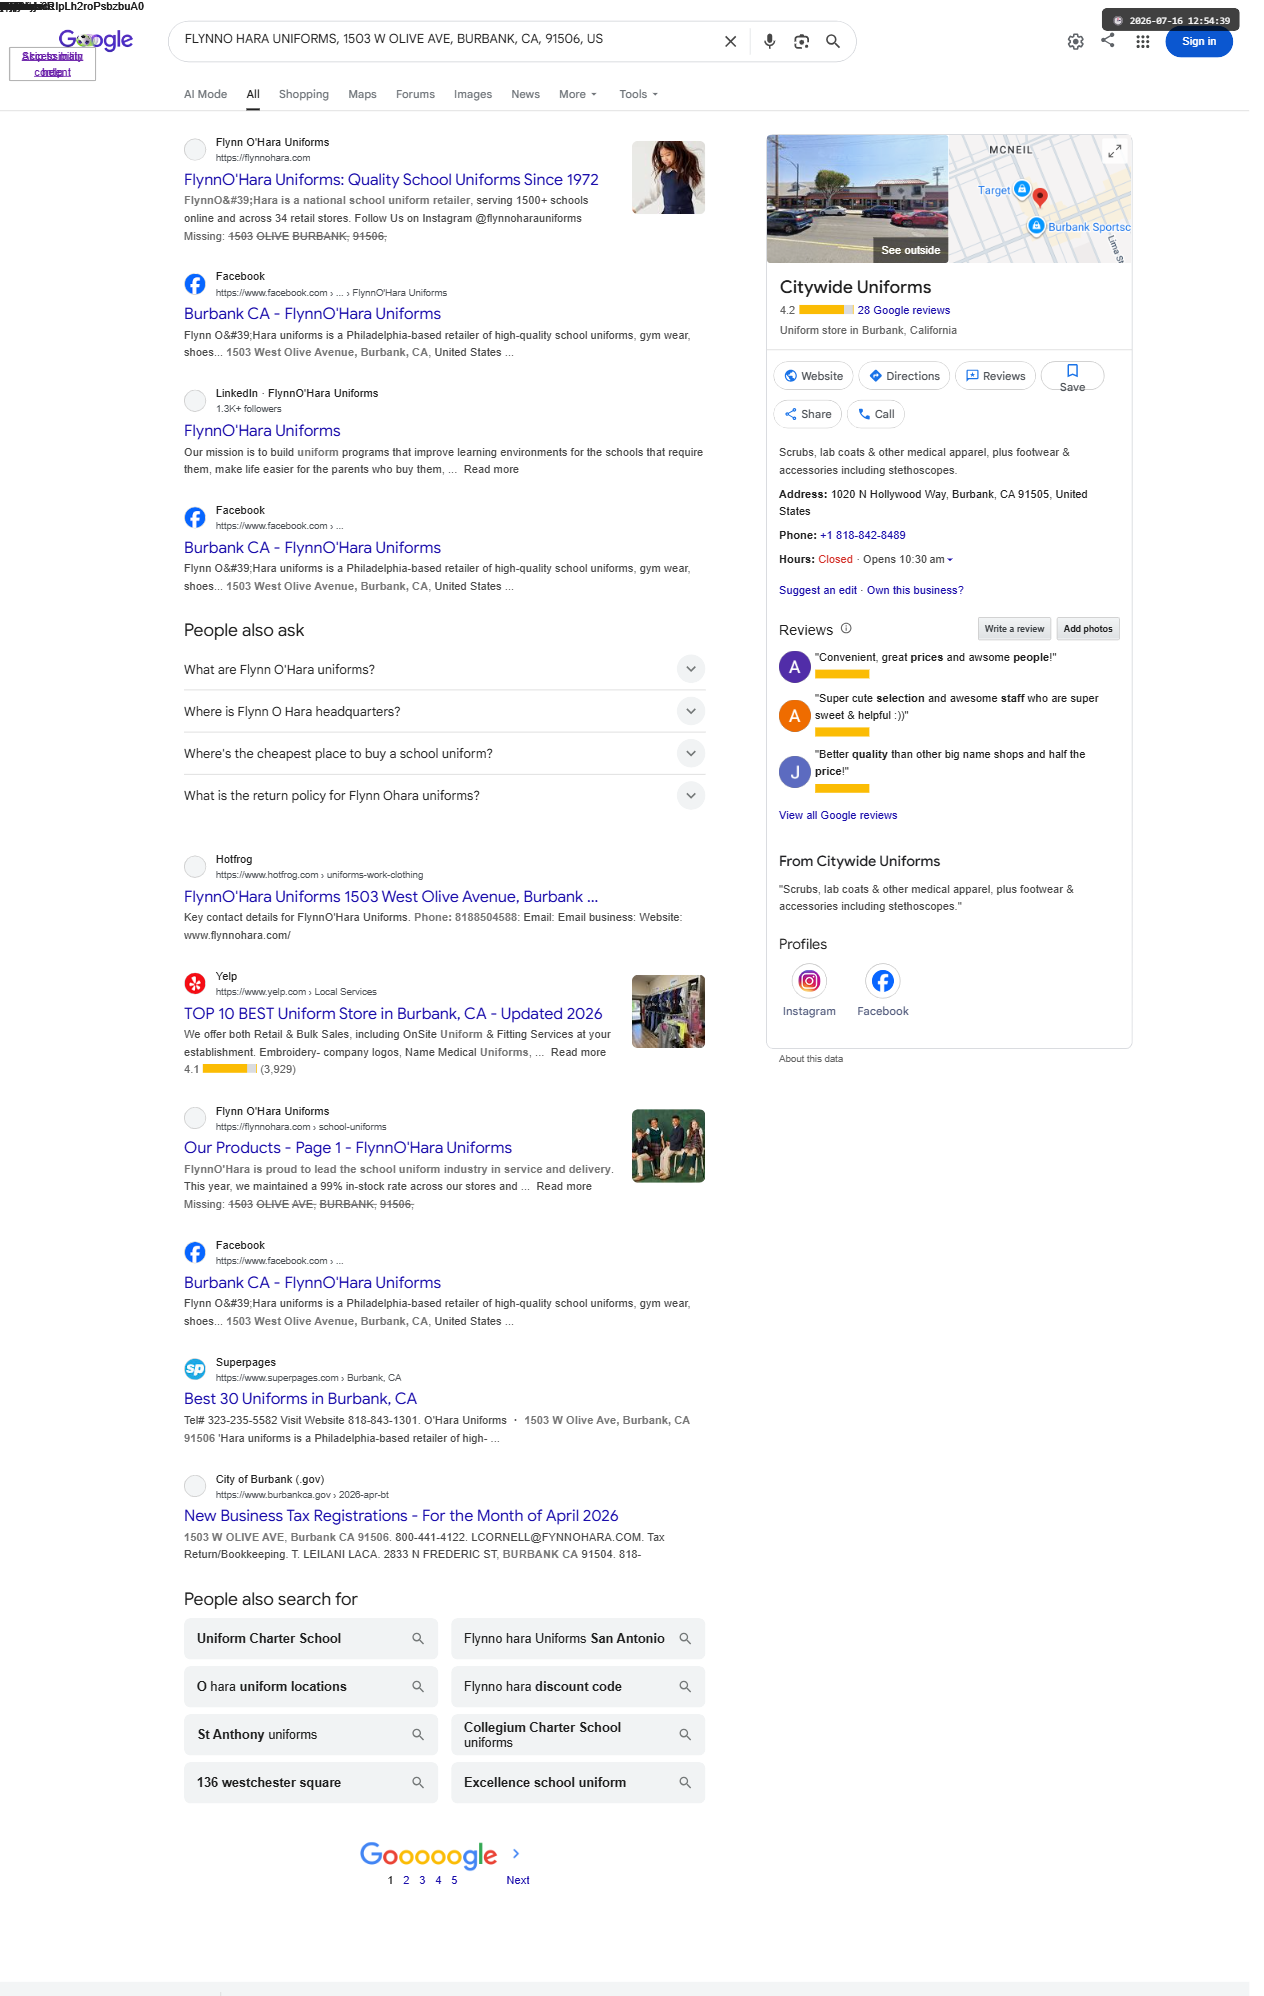The image size is (1264, 1996).
Task: Search Uniform Charter School suggestion magnifier
Action: (418, 1638)
